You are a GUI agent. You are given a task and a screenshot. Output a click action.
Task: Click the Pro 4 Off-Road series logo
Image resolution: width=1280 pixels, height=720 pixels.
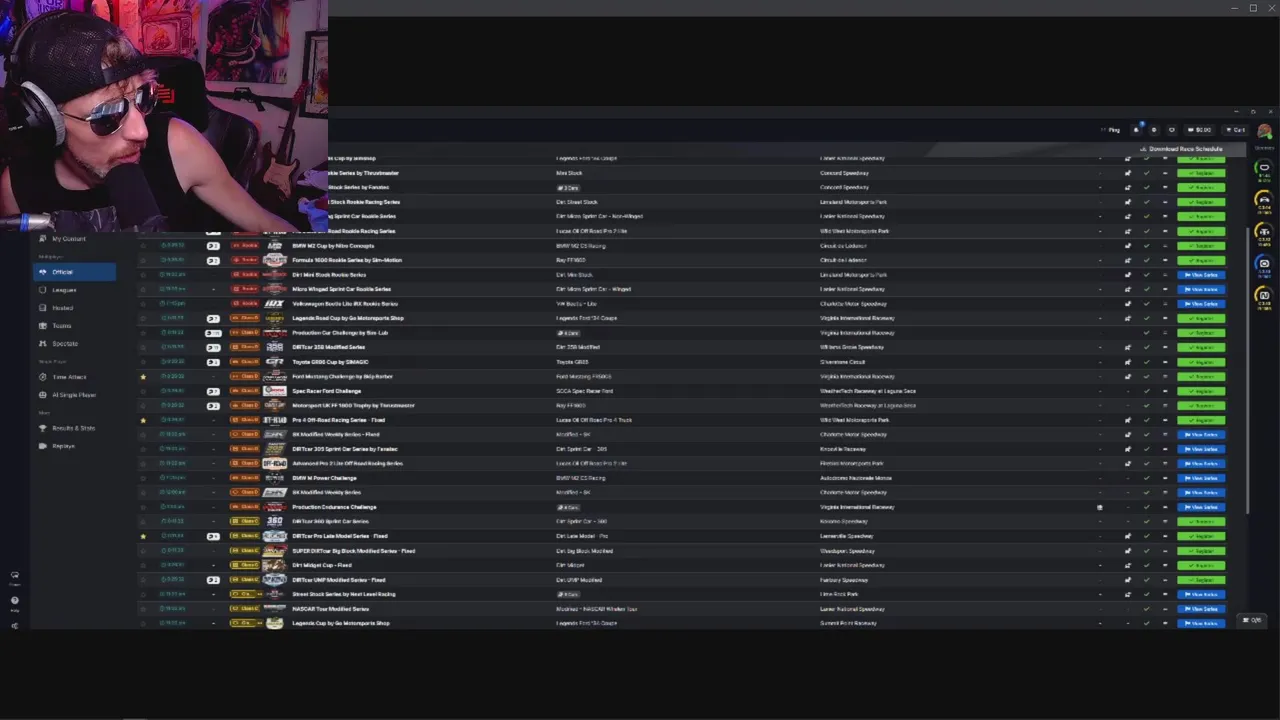pyautogui.click(x=274, y=420)
